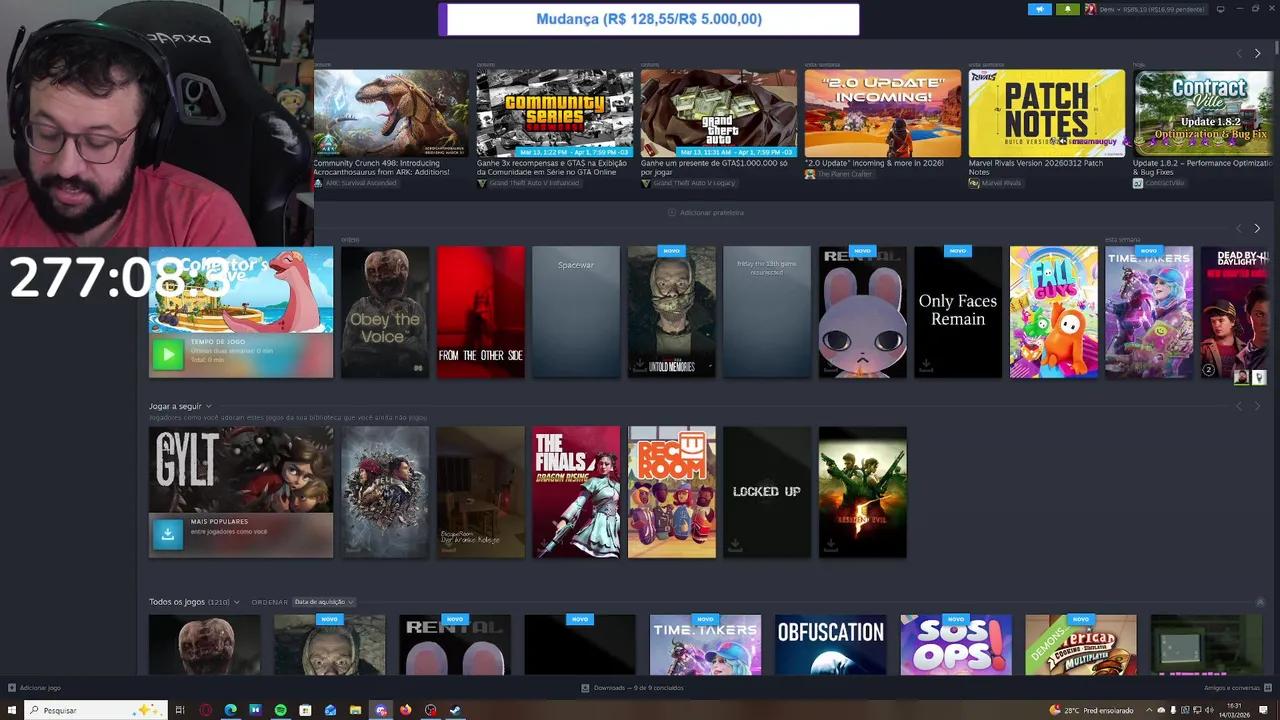Image resolution: width=1280 pixels, height=720 pixels.
Task: Select From The Other Side game
Action: coord(480,312)
